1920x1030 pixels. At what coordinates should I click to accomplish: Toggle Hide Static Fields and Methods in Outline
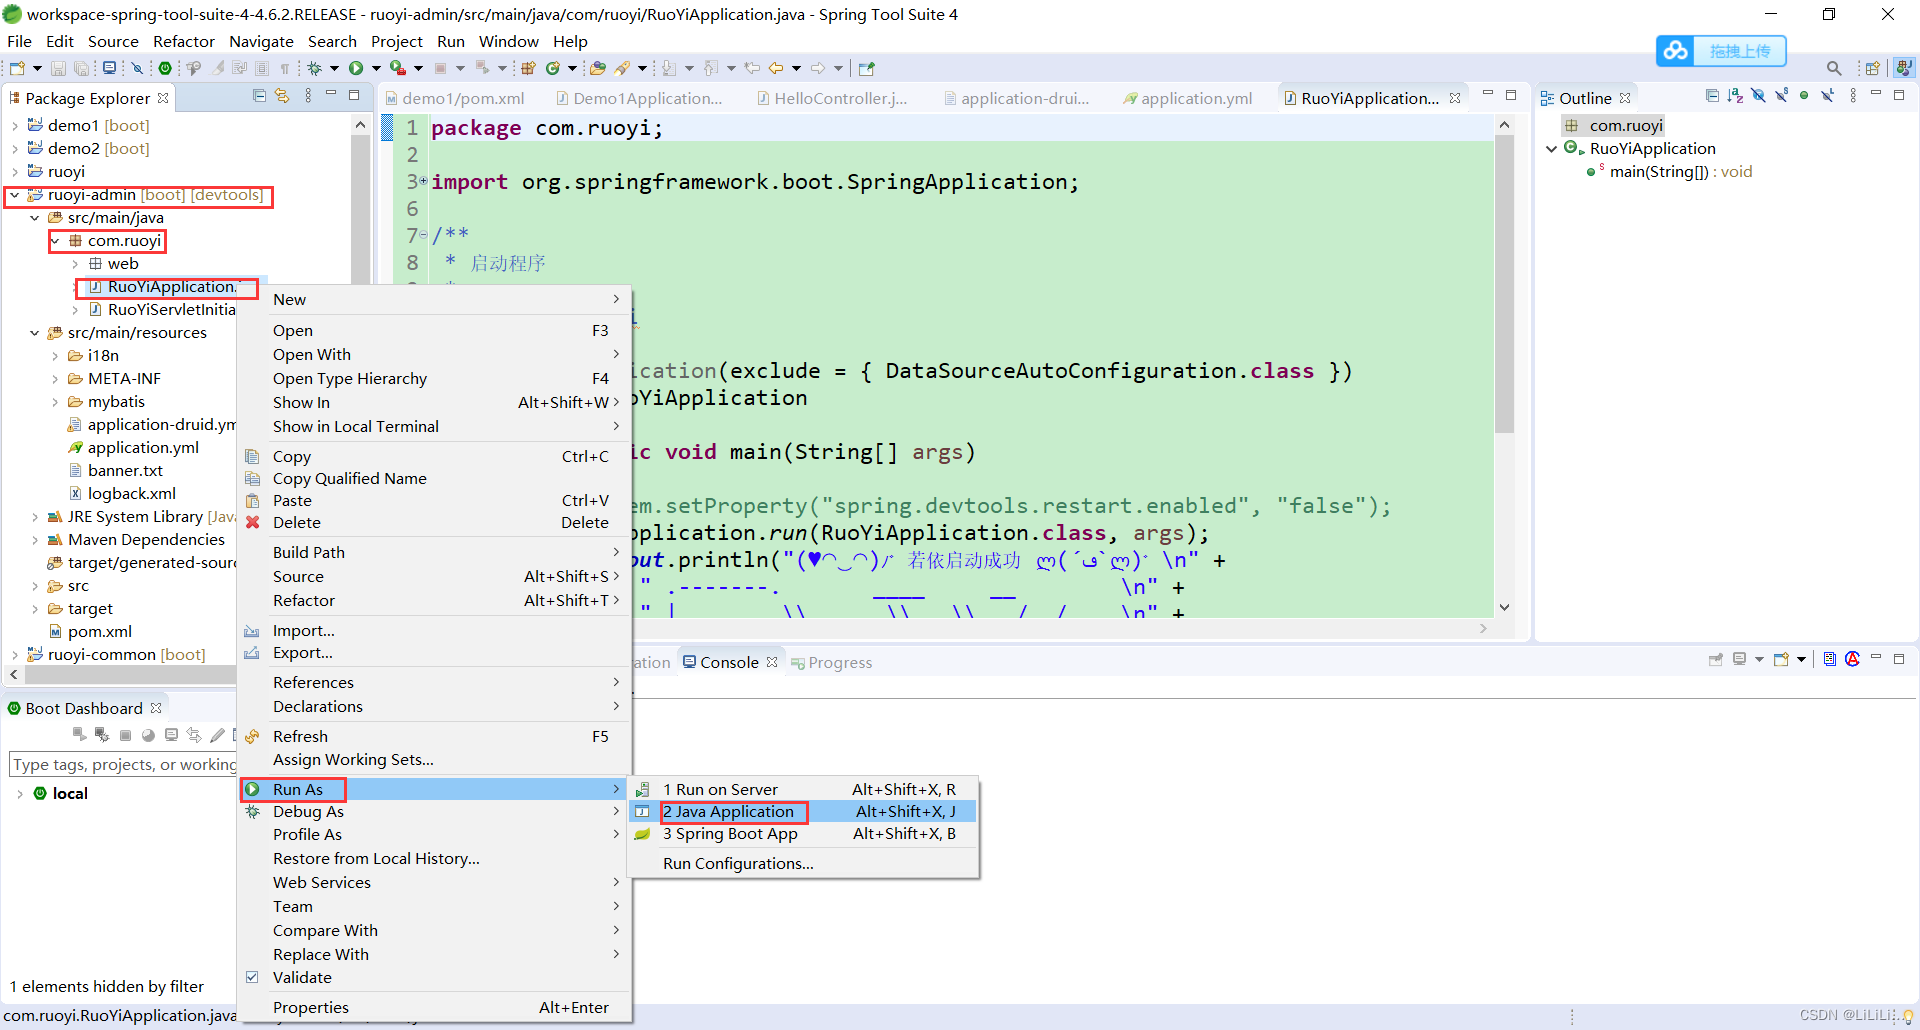coord(1781,96)
